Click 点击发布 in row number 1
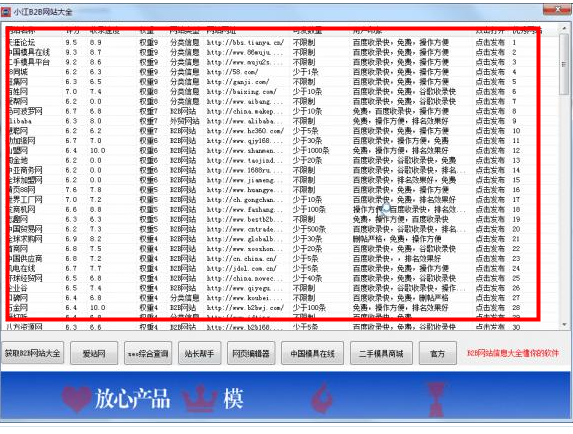The height and width of the screenshot is (434, 573). 490,42
